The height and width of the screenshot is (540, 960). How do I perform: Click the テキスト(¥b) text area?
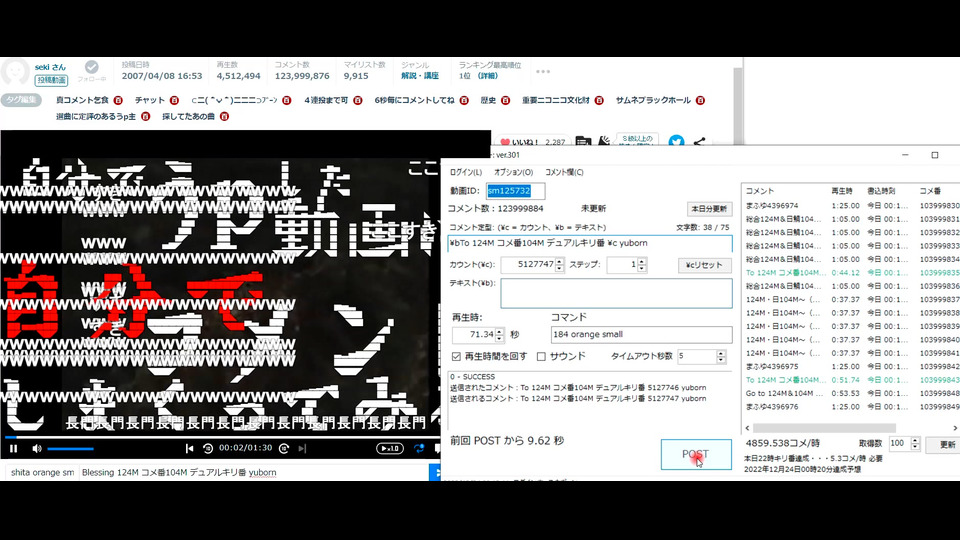(616, 293)
